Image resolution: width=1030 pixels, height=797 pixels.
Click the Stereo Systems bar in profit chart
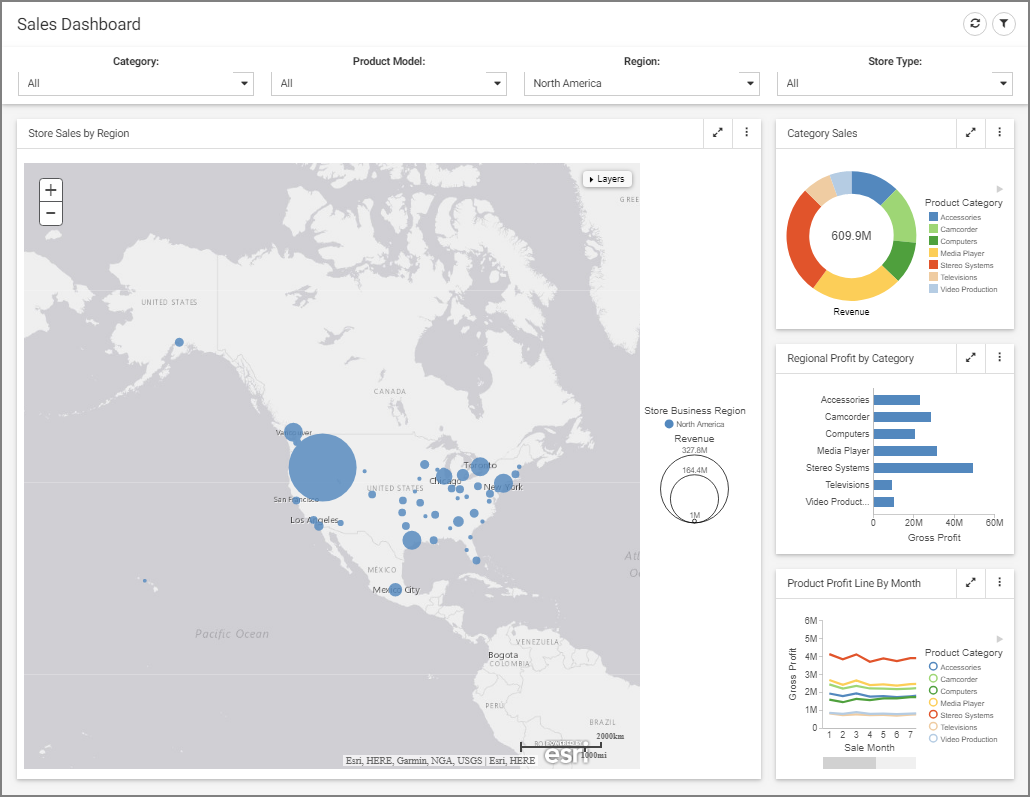click(x=922, y=468)
